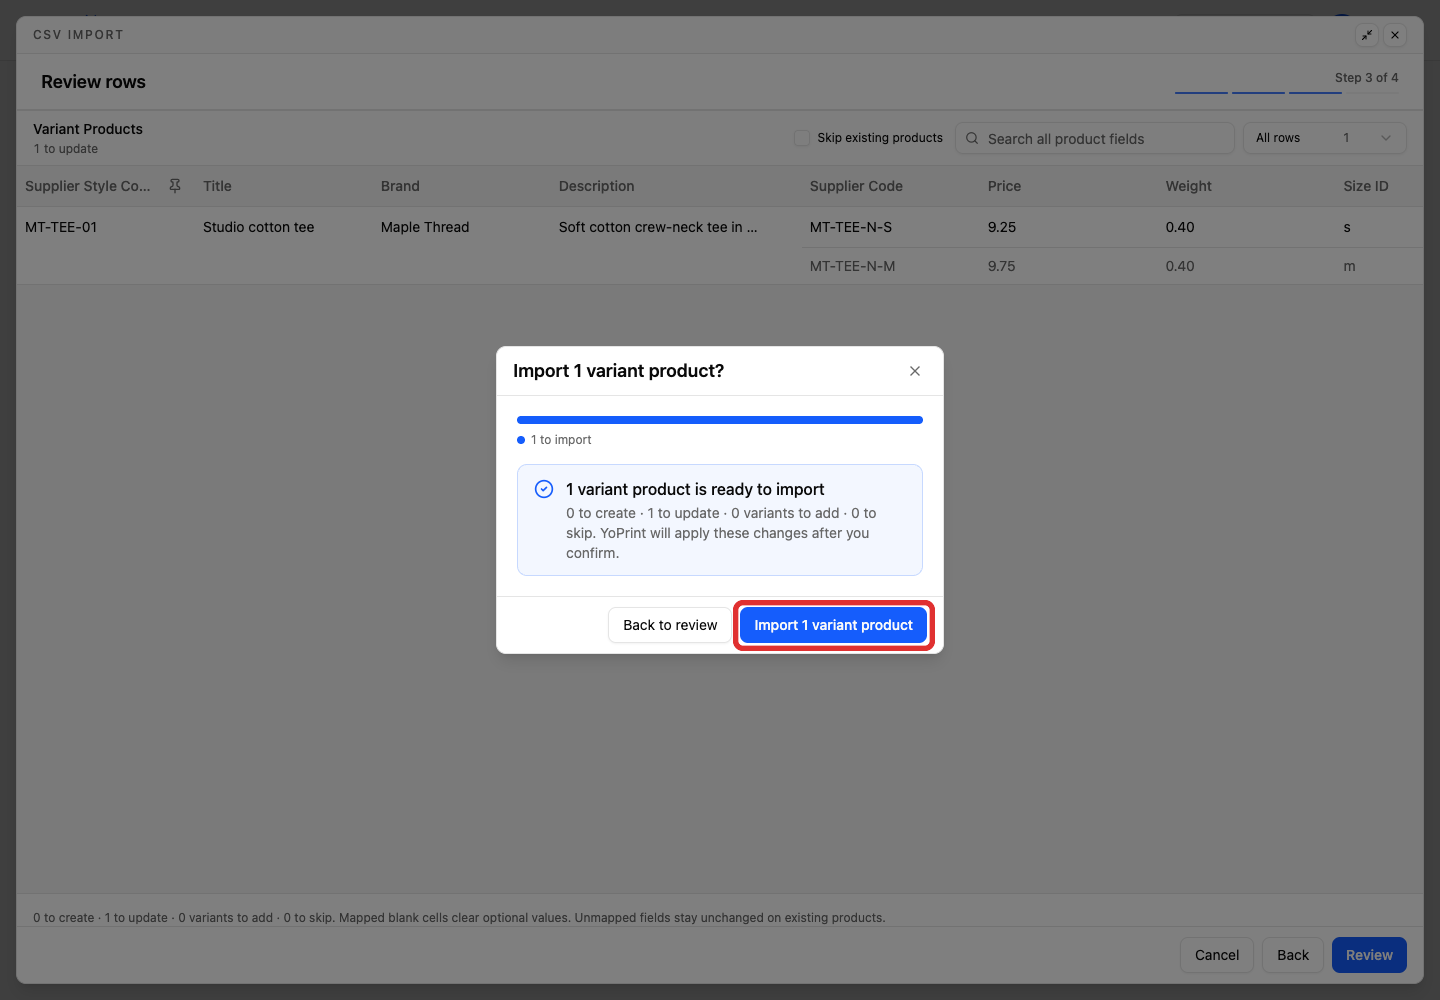Click the Size ID column header

tap(1366, 186)
